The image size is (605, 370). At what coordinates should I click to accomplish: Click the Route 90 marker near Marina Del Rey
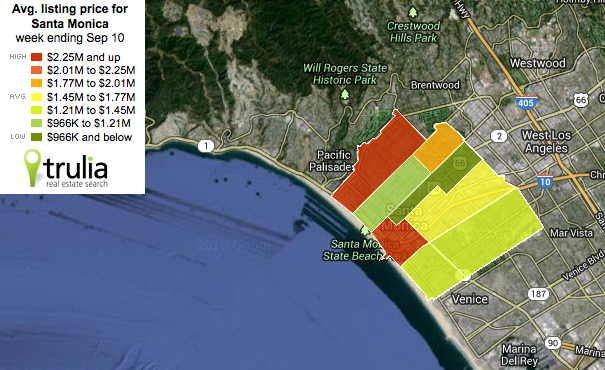tap(553, 343)
